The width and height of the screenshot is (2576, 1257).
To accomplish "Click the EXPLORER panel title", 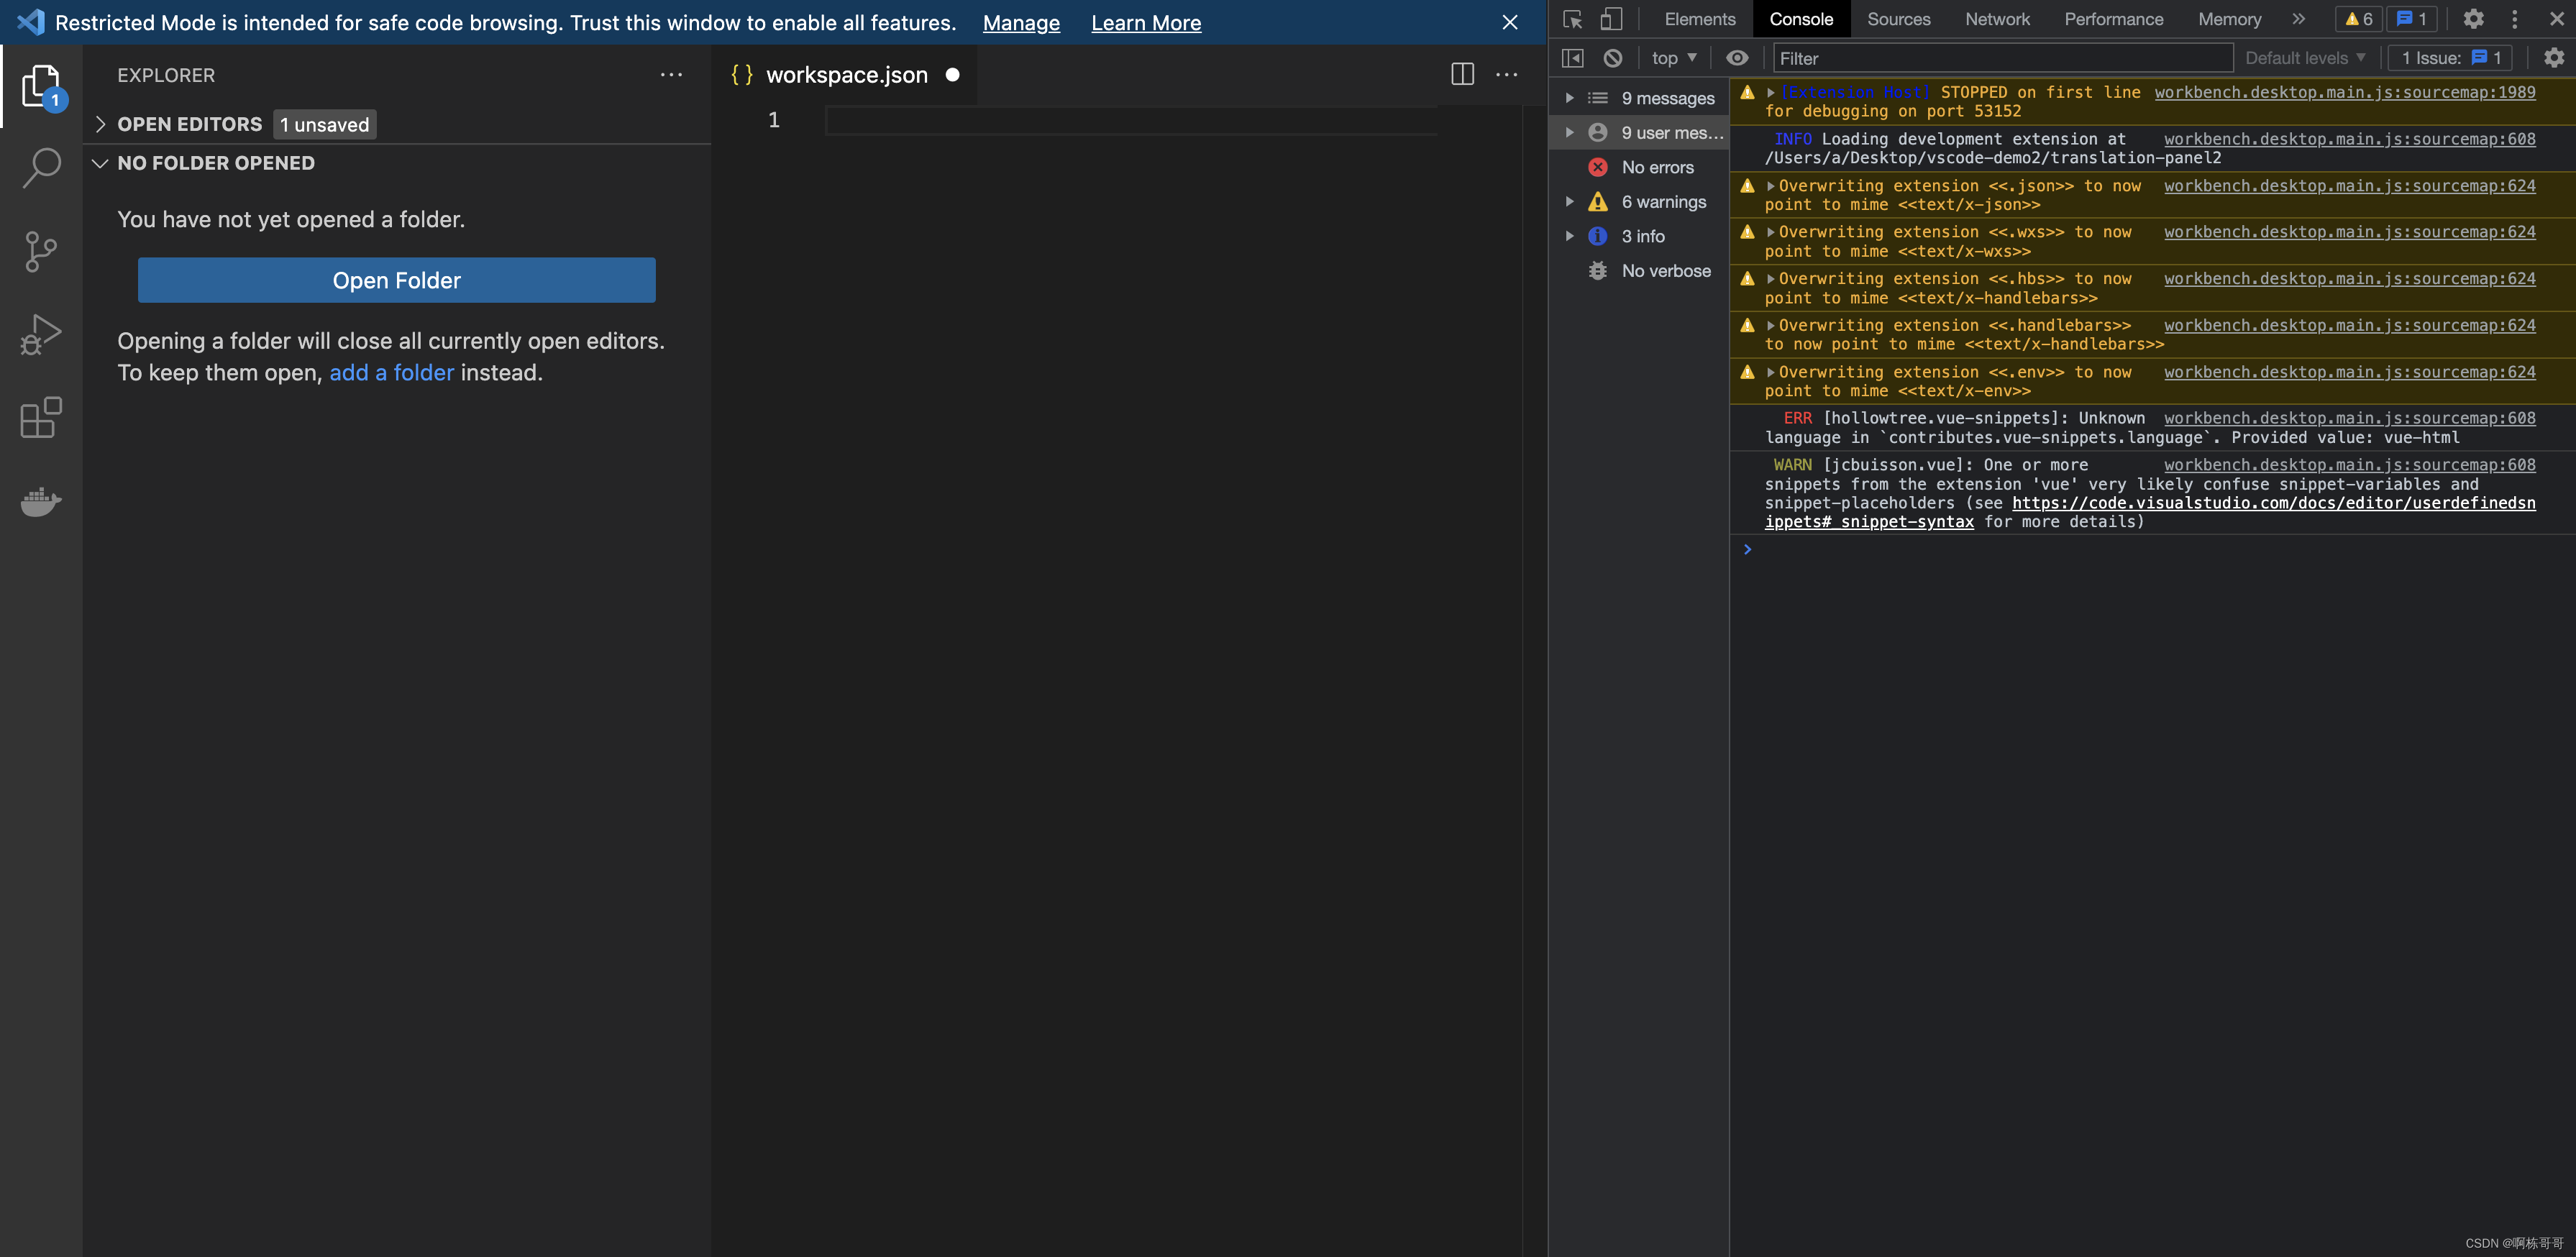I will (166, 75).
